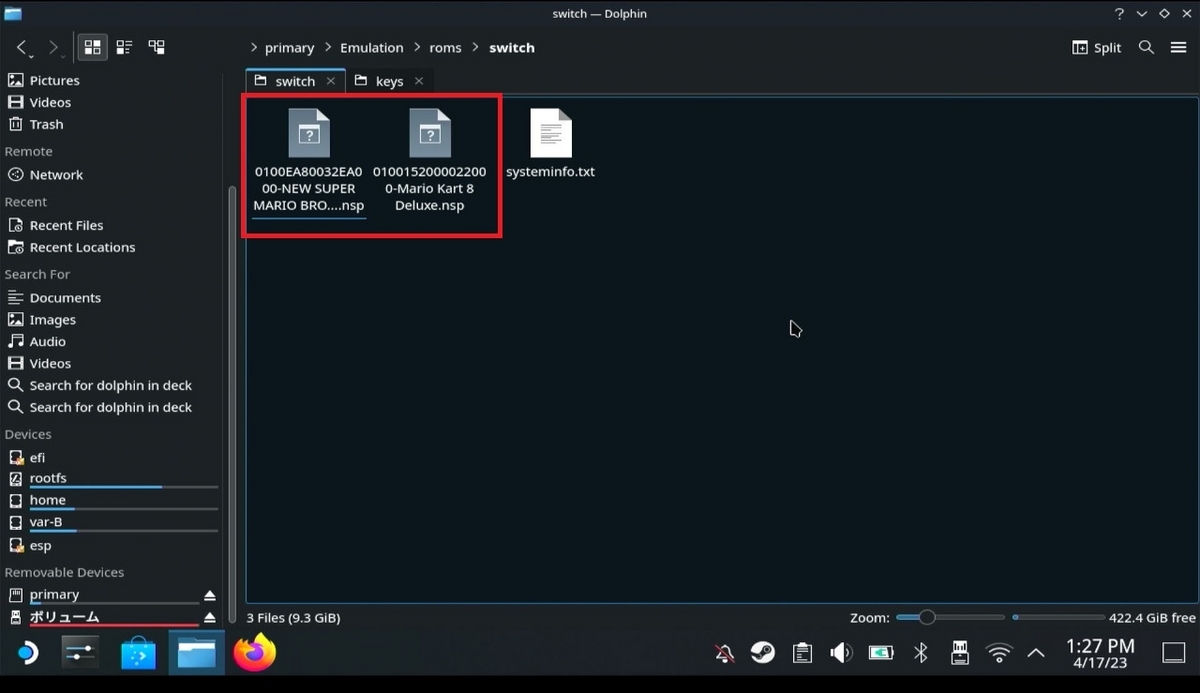
Task: Click Show Desktop button on taskbar
Action: click(x=1173, y=653)
